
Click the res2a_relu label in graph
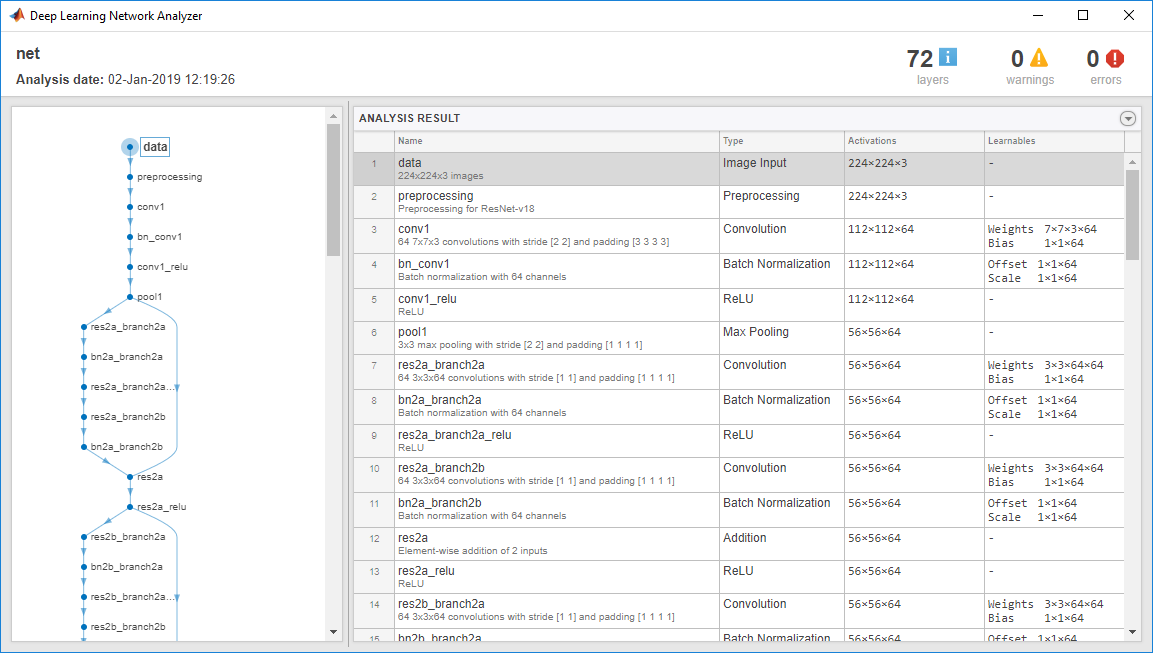(162, 507)
